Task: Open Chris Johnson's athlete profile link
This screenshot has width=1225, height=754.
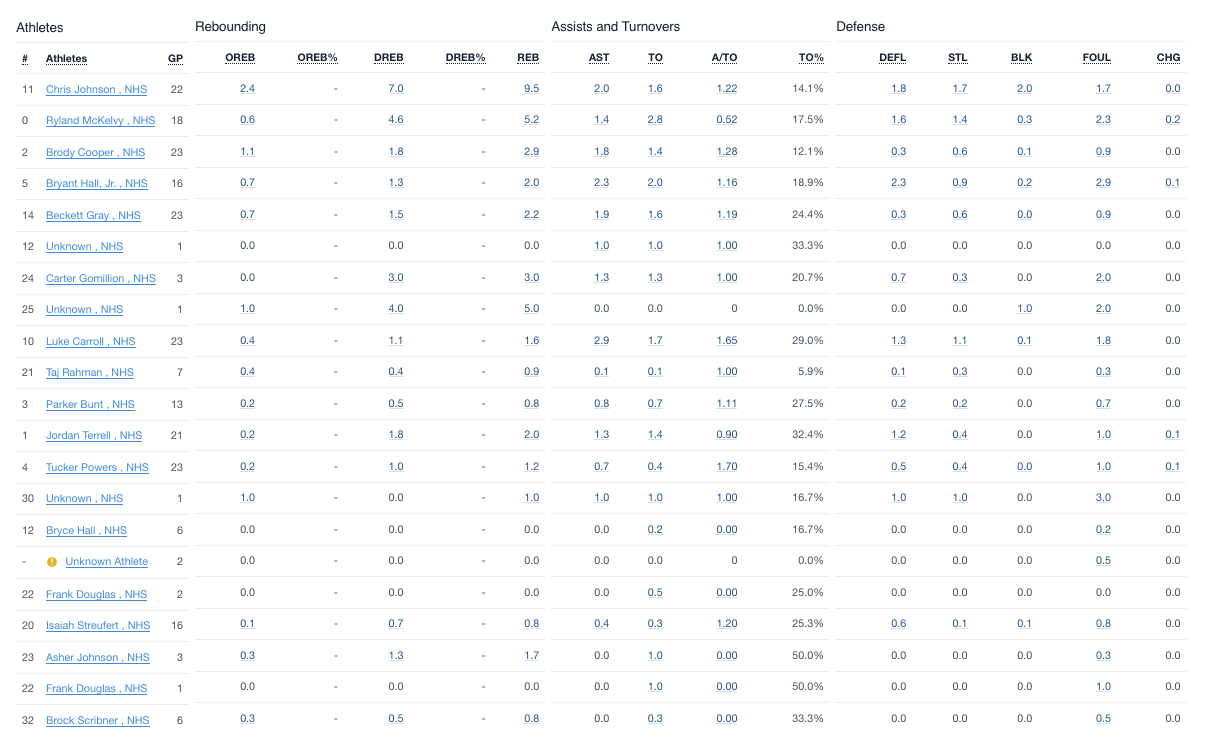Action: (x=96, y=89)
